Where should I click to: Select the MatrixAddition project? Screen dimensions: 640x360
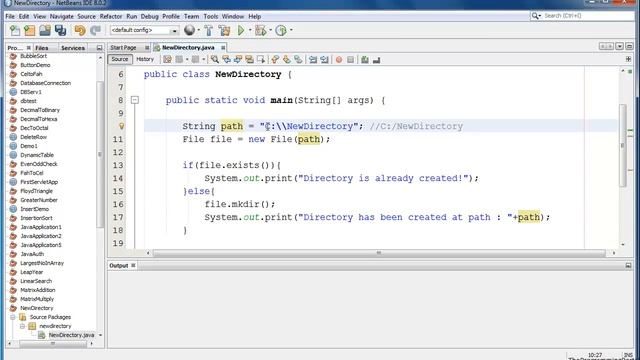[x=38, y=290]
